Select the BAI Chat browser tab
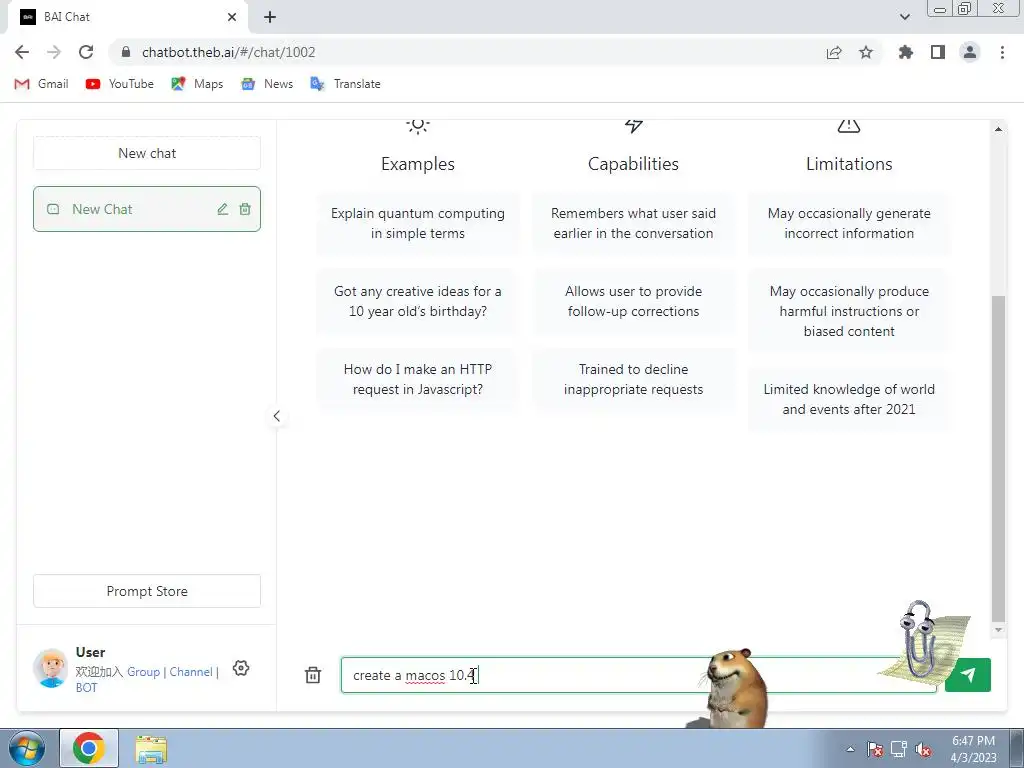 point(127,17)
